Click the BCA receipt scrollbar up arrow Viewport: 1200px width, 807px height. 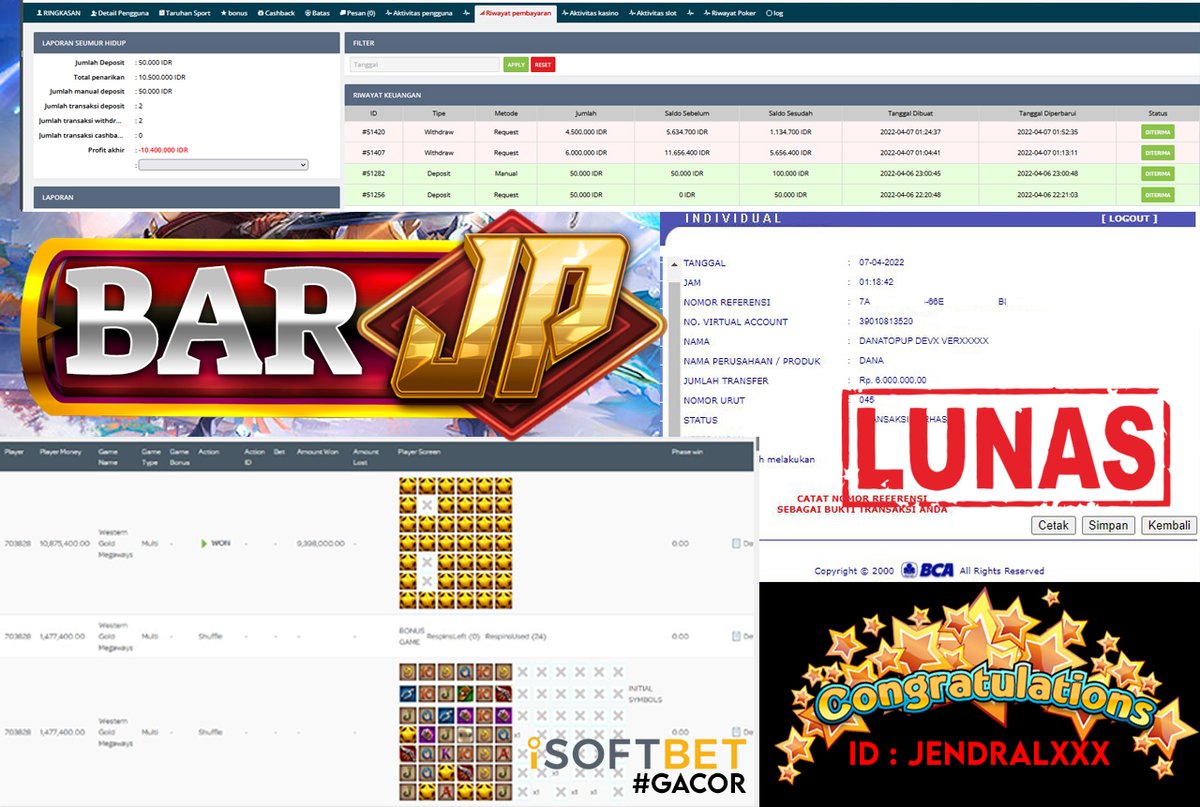tap(674, 264)
